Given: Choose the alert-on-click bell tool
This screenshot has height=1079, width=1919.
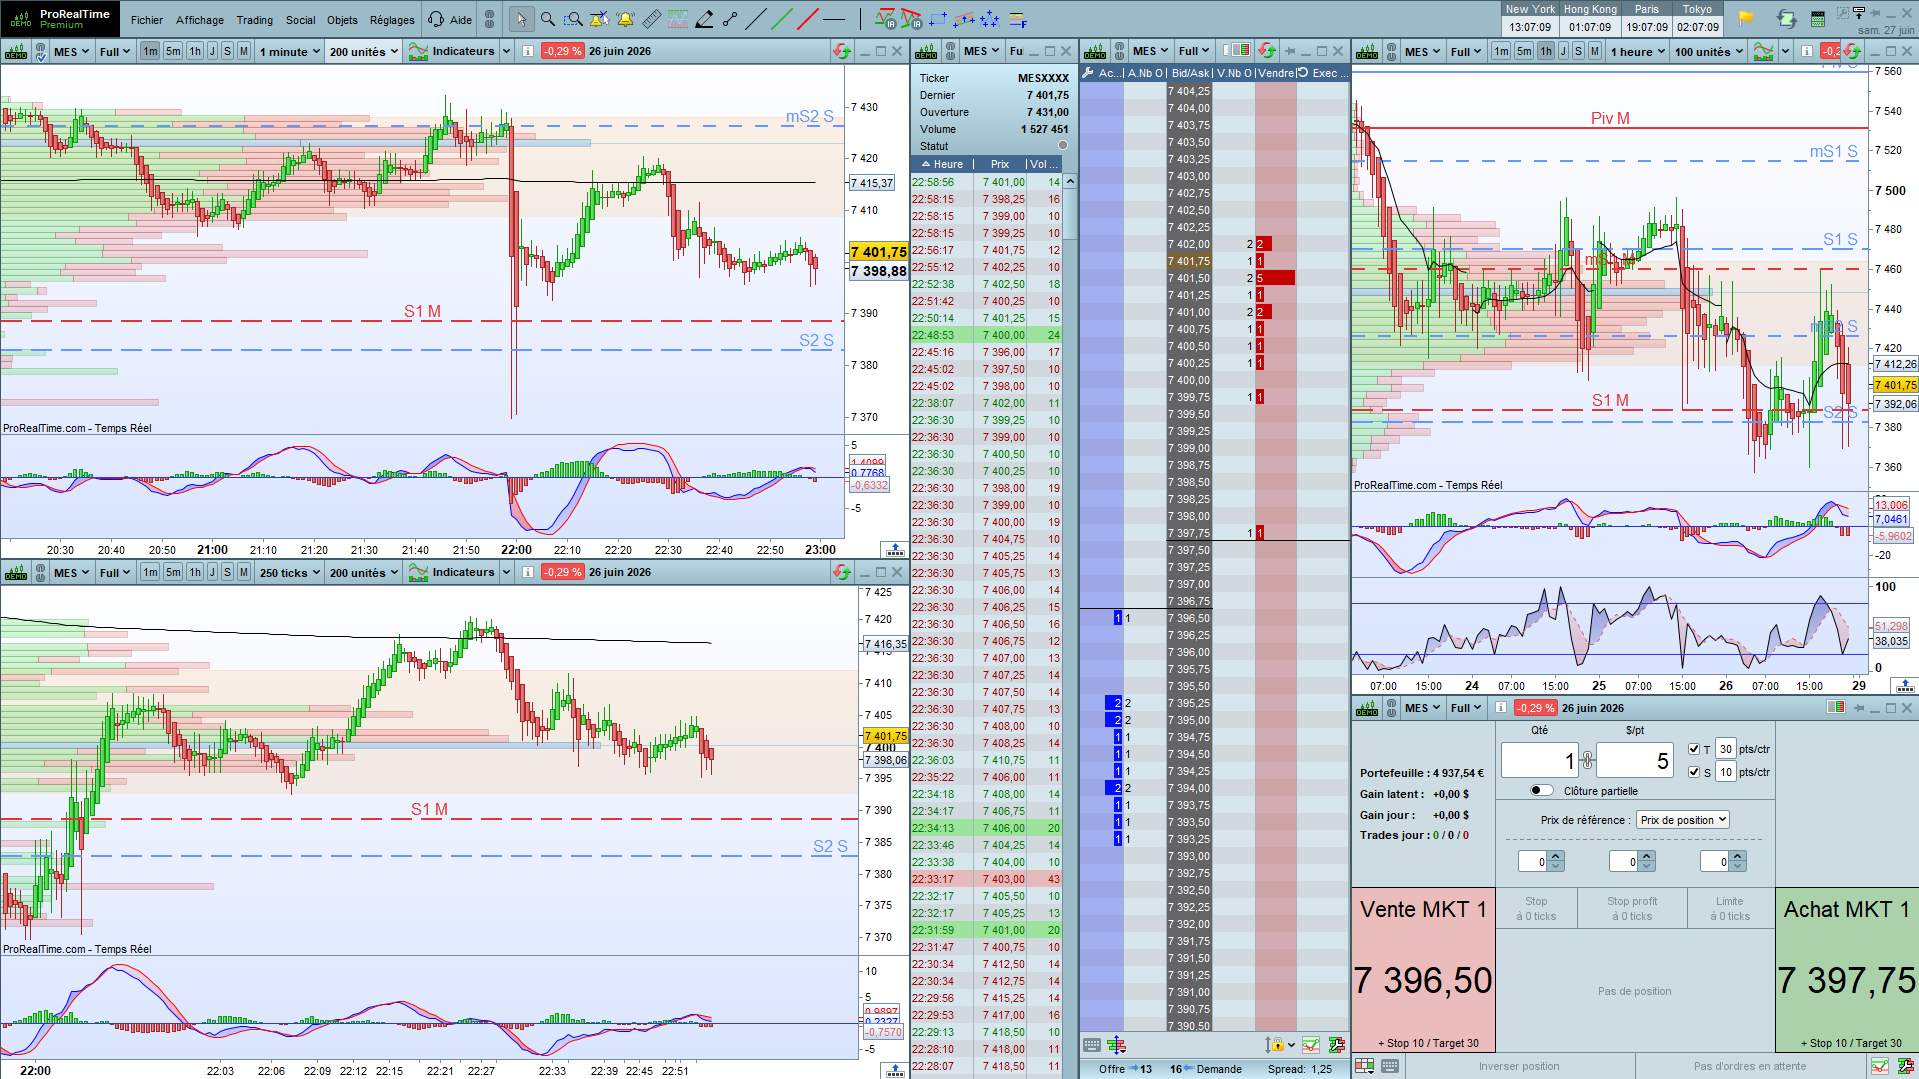Looking at the screenshot, I should (x=599, y=19).
